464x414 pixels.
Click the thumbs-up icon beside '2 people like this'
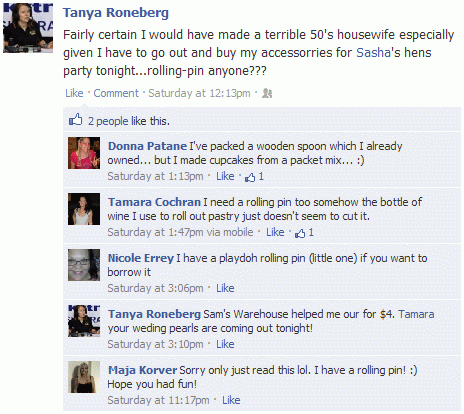[x=75, y=120]
